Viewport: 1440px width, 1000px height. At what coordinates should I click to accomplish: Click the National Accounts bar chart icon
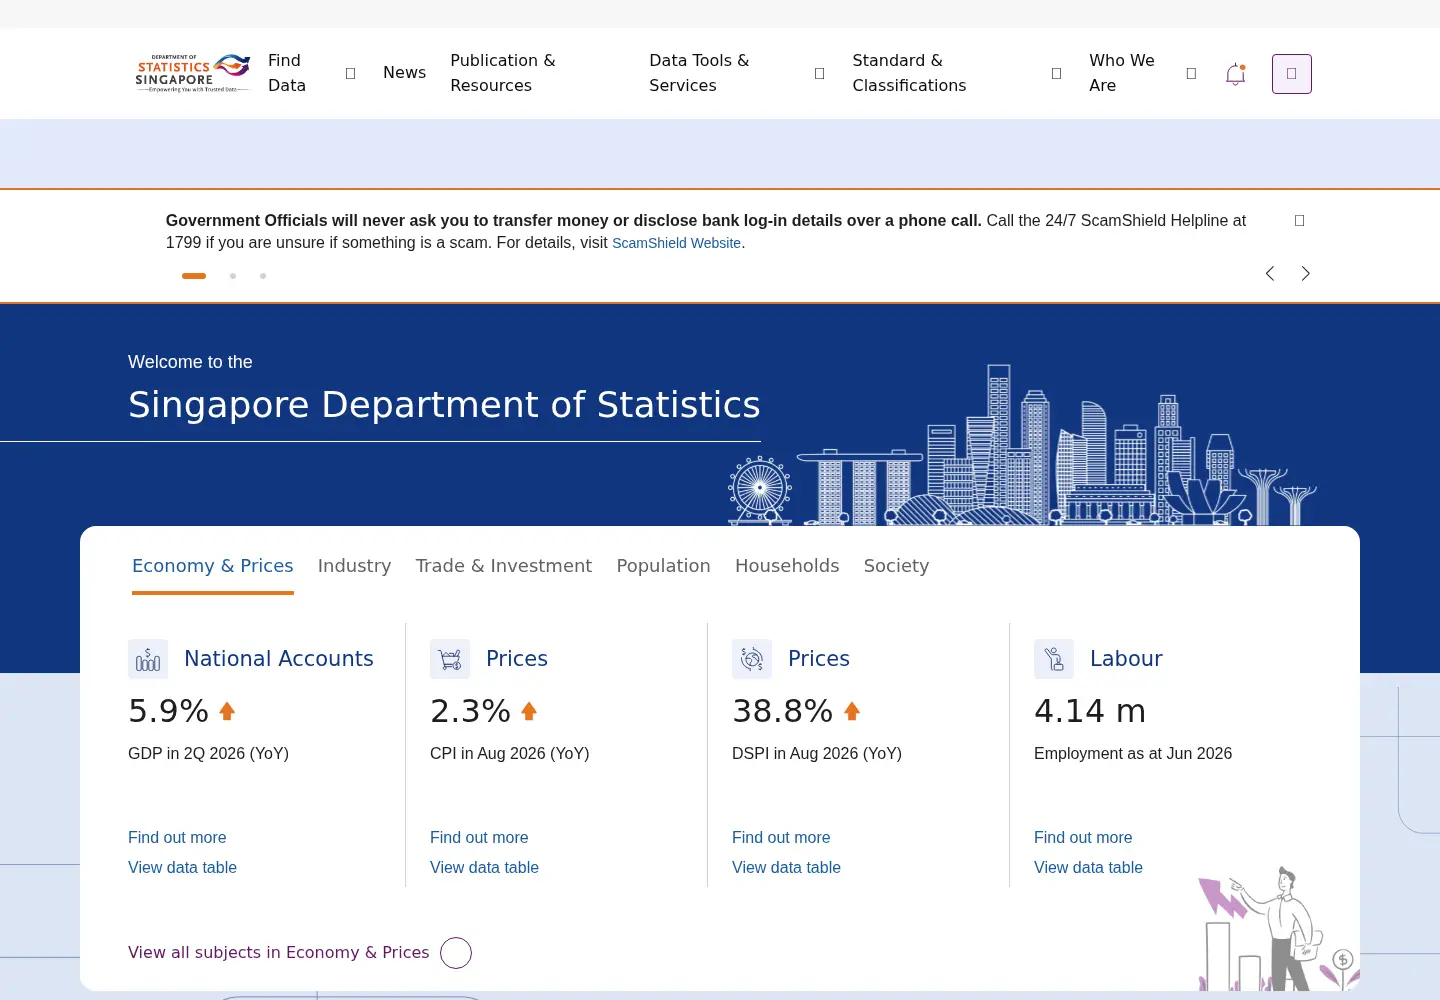pyautogui.click(x=148, y=659)
